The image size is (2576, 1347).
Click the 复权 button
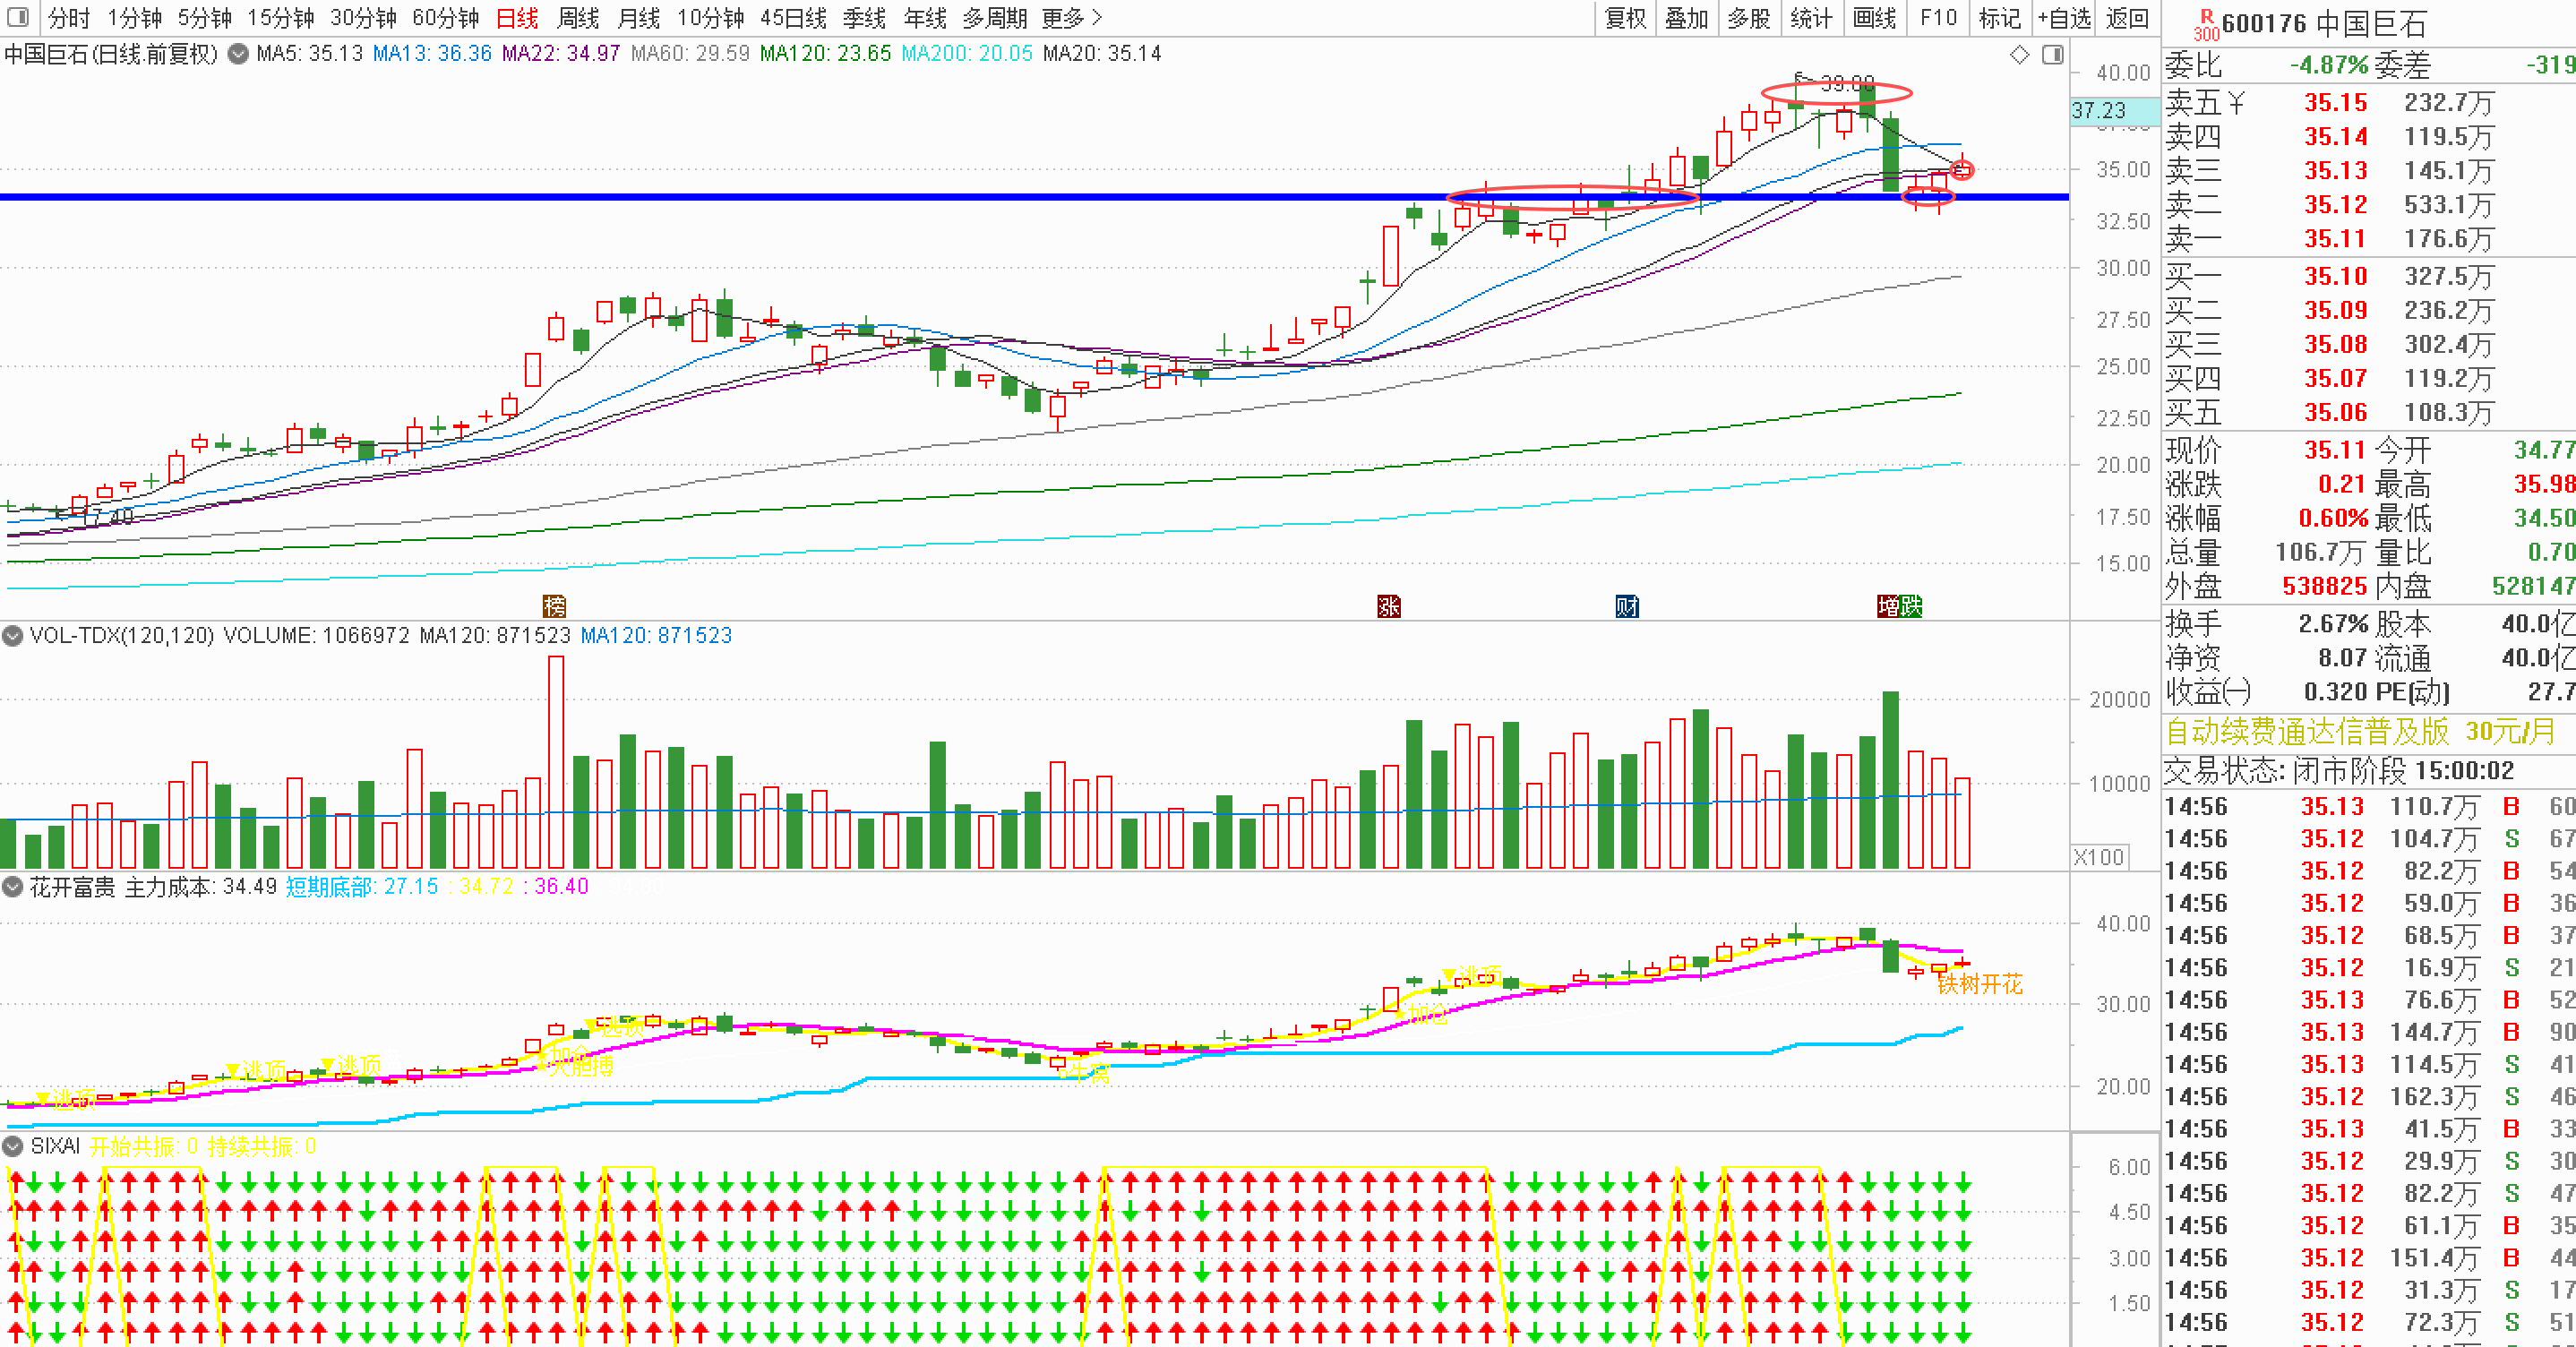[1625, 18]
